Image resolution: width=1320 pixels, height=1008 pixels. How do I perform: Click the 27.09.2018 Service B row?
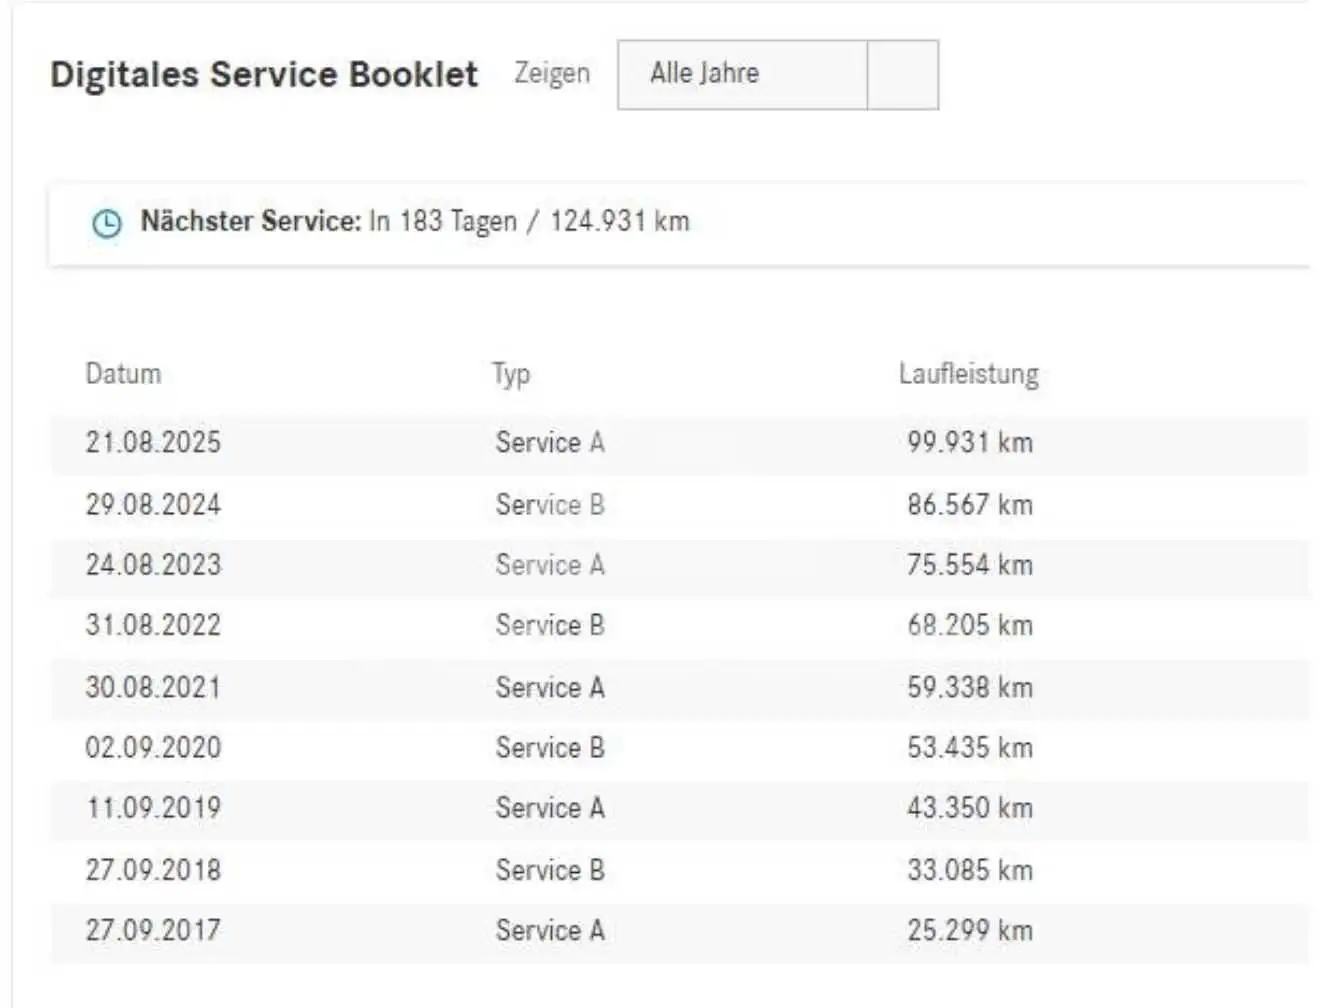(x=679, y=870)
